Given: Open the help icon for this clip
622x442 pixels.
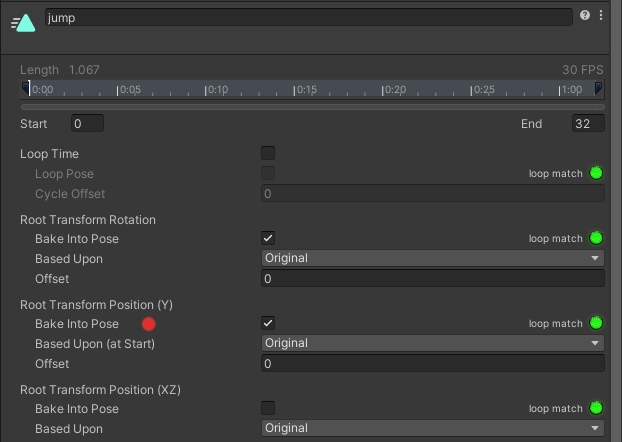Looking at the screenshot, I should point(585,16).
